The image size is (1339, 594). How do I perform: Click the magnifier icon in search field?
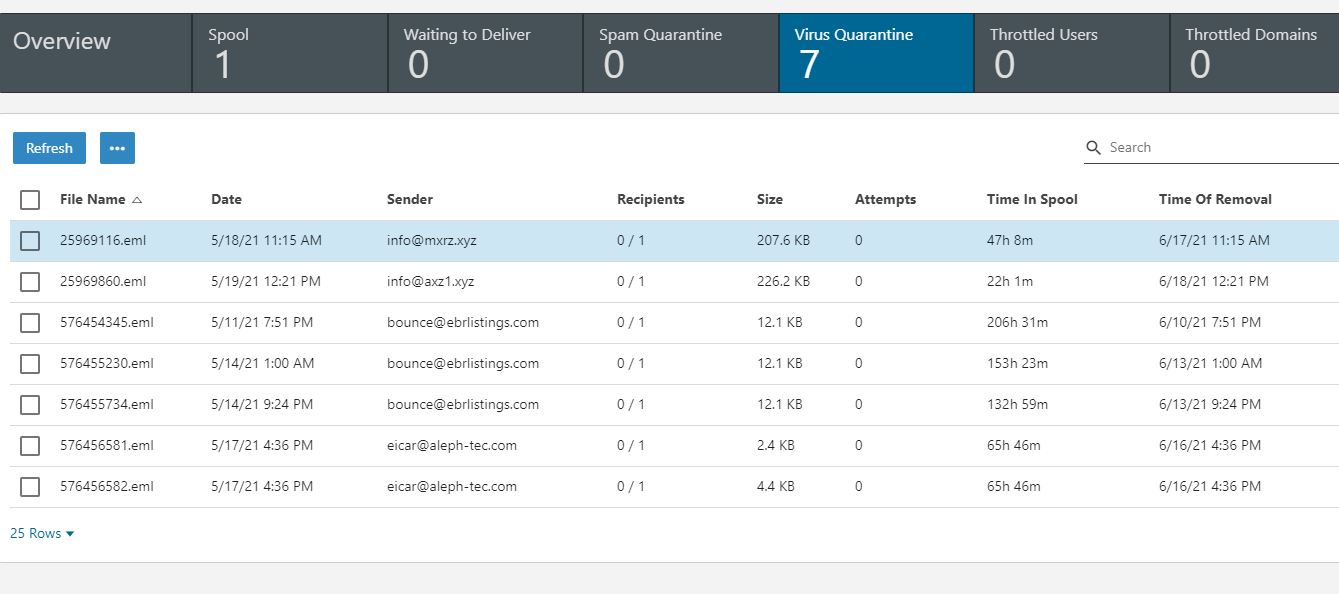pyautogui.click(x=1094, y=148)
